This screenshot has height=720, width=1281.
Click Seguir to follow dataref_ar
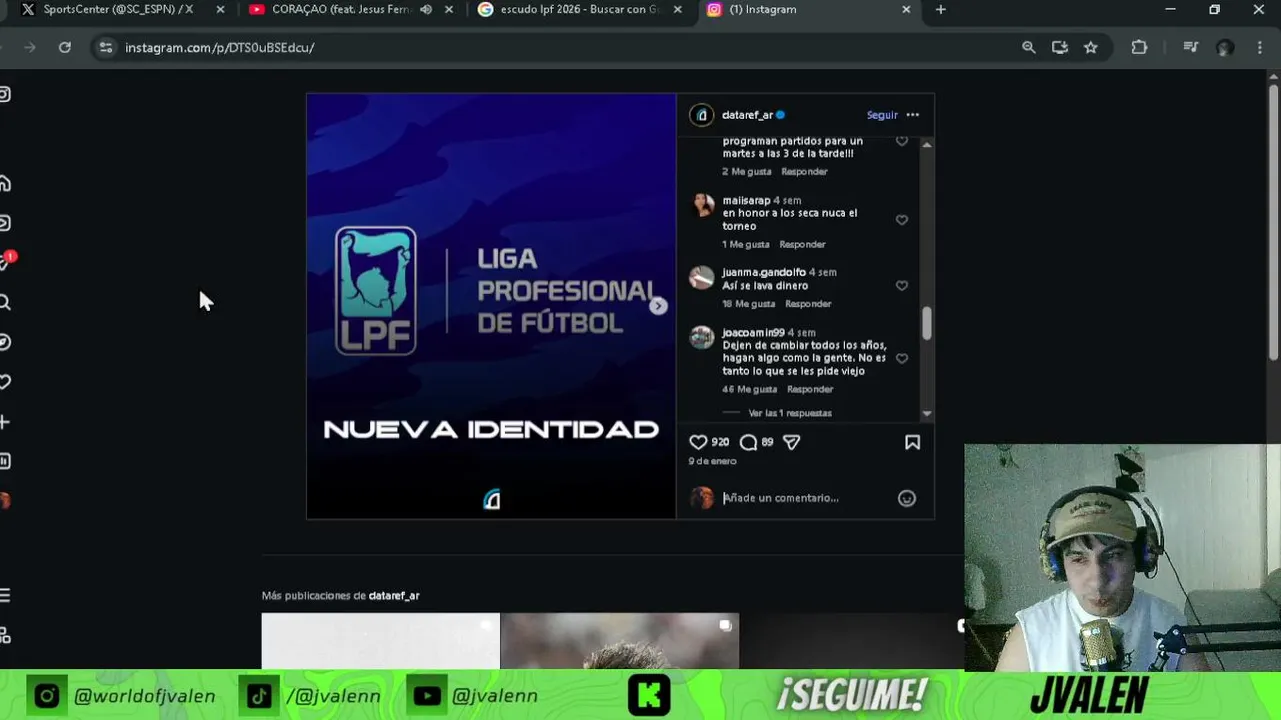pyautogui.click(x=882, y=115)
